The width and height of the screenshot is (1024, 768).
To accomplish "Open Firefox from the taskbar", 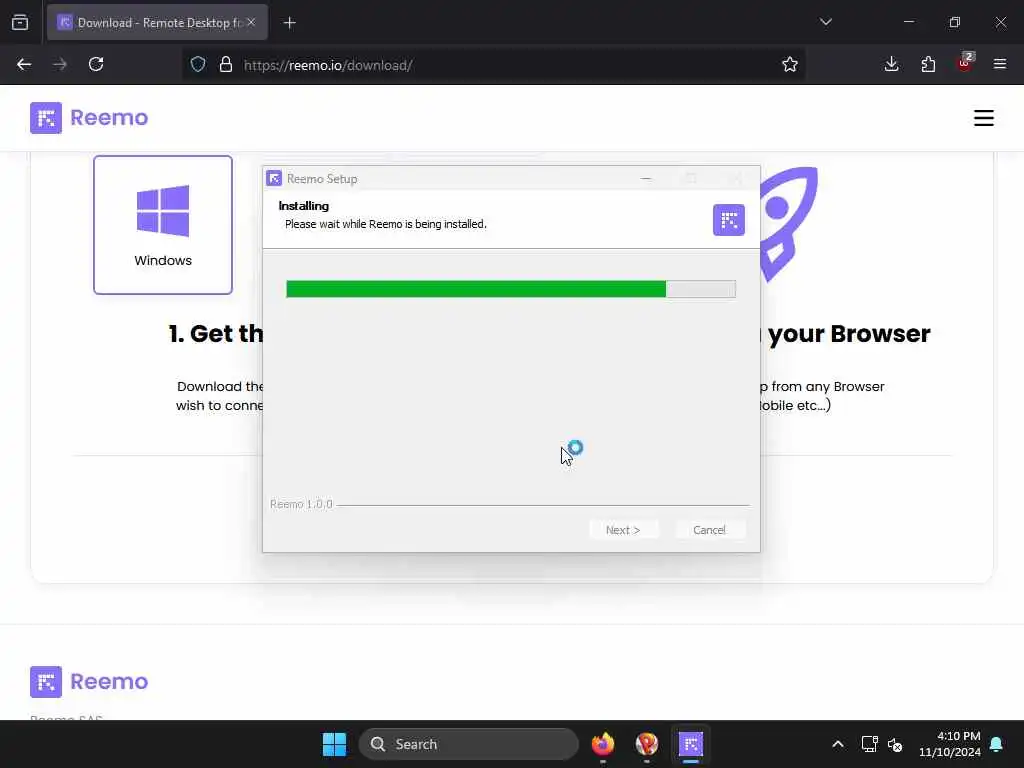I will pos(603,744).
